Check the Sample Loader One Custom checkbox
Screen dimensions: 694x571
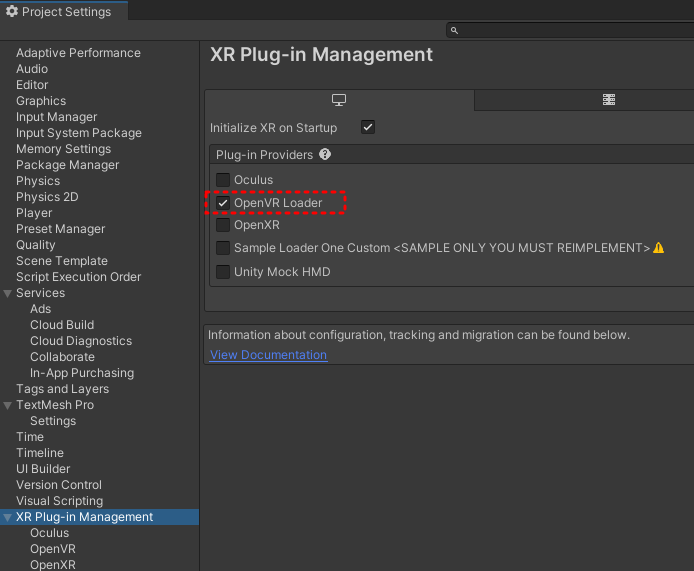[223, 248]
